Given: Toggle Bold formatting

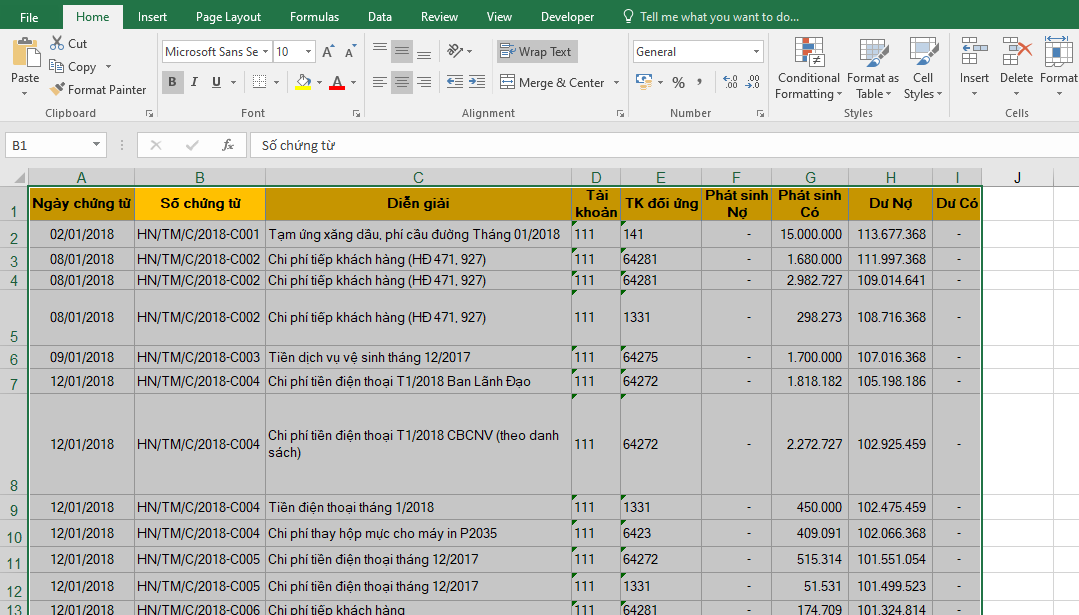Looking at the screenshot, I should click(x=172, y=82).
